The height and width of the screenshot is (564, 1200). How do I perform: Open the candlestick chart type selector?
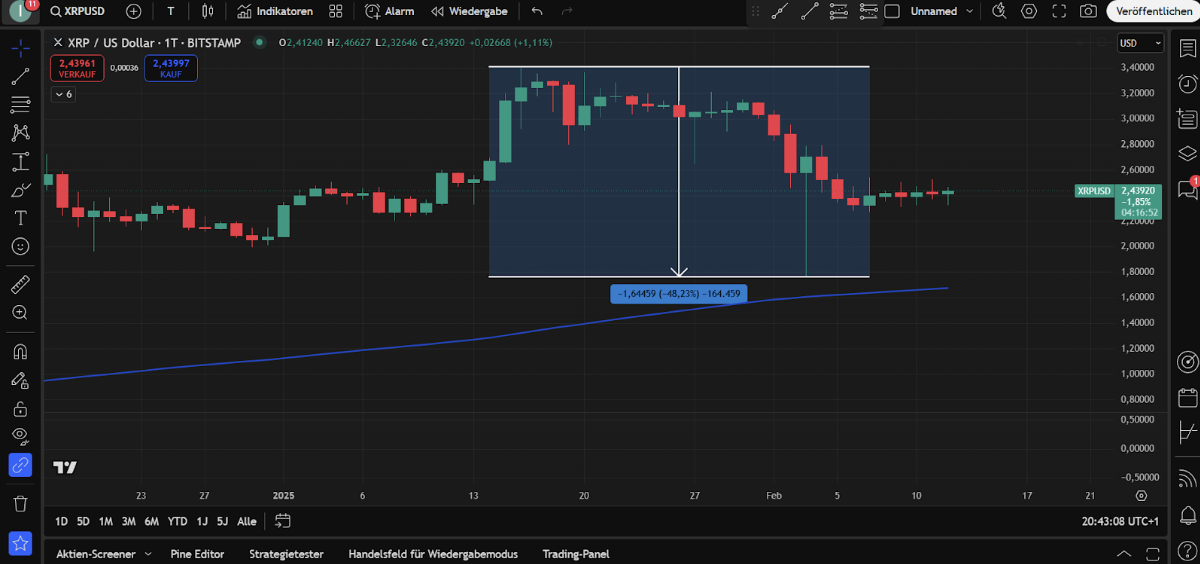pos(208,11)
